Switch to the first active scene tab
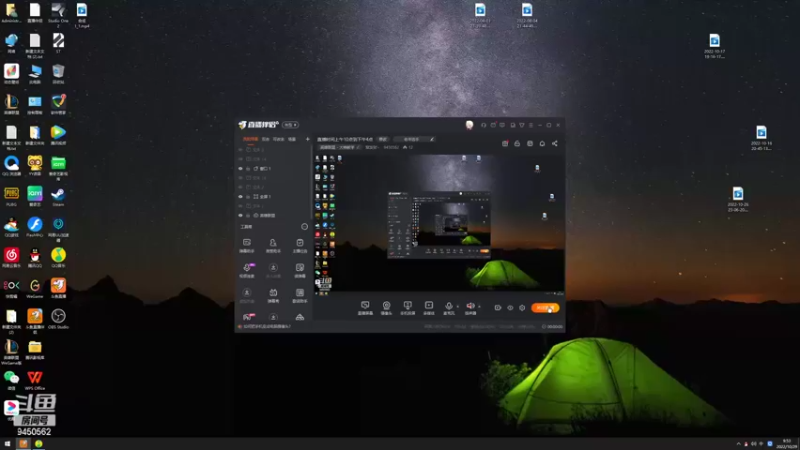Viewport: 800px width, 450px height. coord(250,139)
